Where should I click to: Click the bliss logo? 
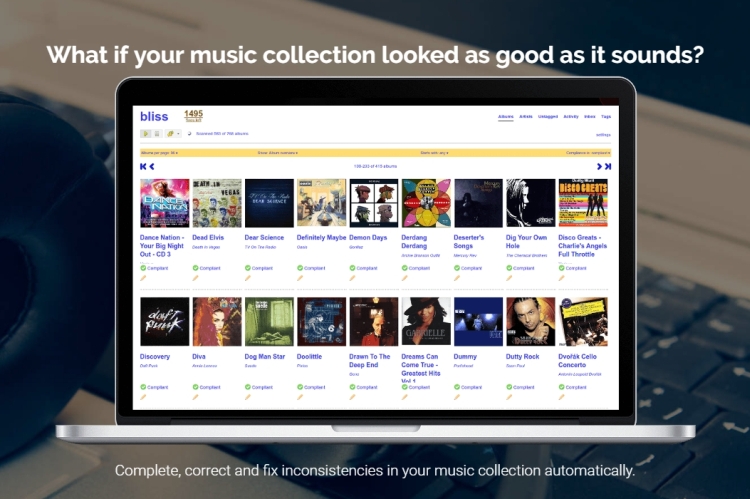[154, 116]
